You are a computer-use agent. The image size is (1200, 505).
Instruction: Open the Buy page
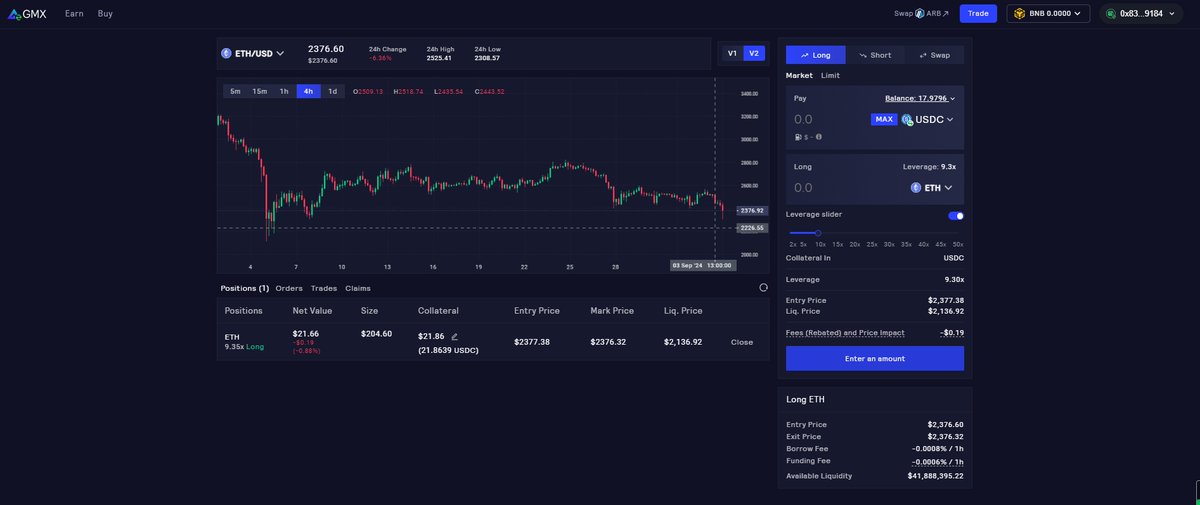[x=105, y=14]
